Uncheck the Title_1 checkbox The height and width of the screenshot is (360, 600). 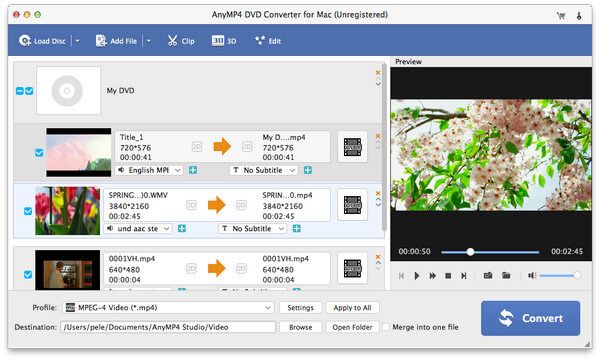coord(39,153)
